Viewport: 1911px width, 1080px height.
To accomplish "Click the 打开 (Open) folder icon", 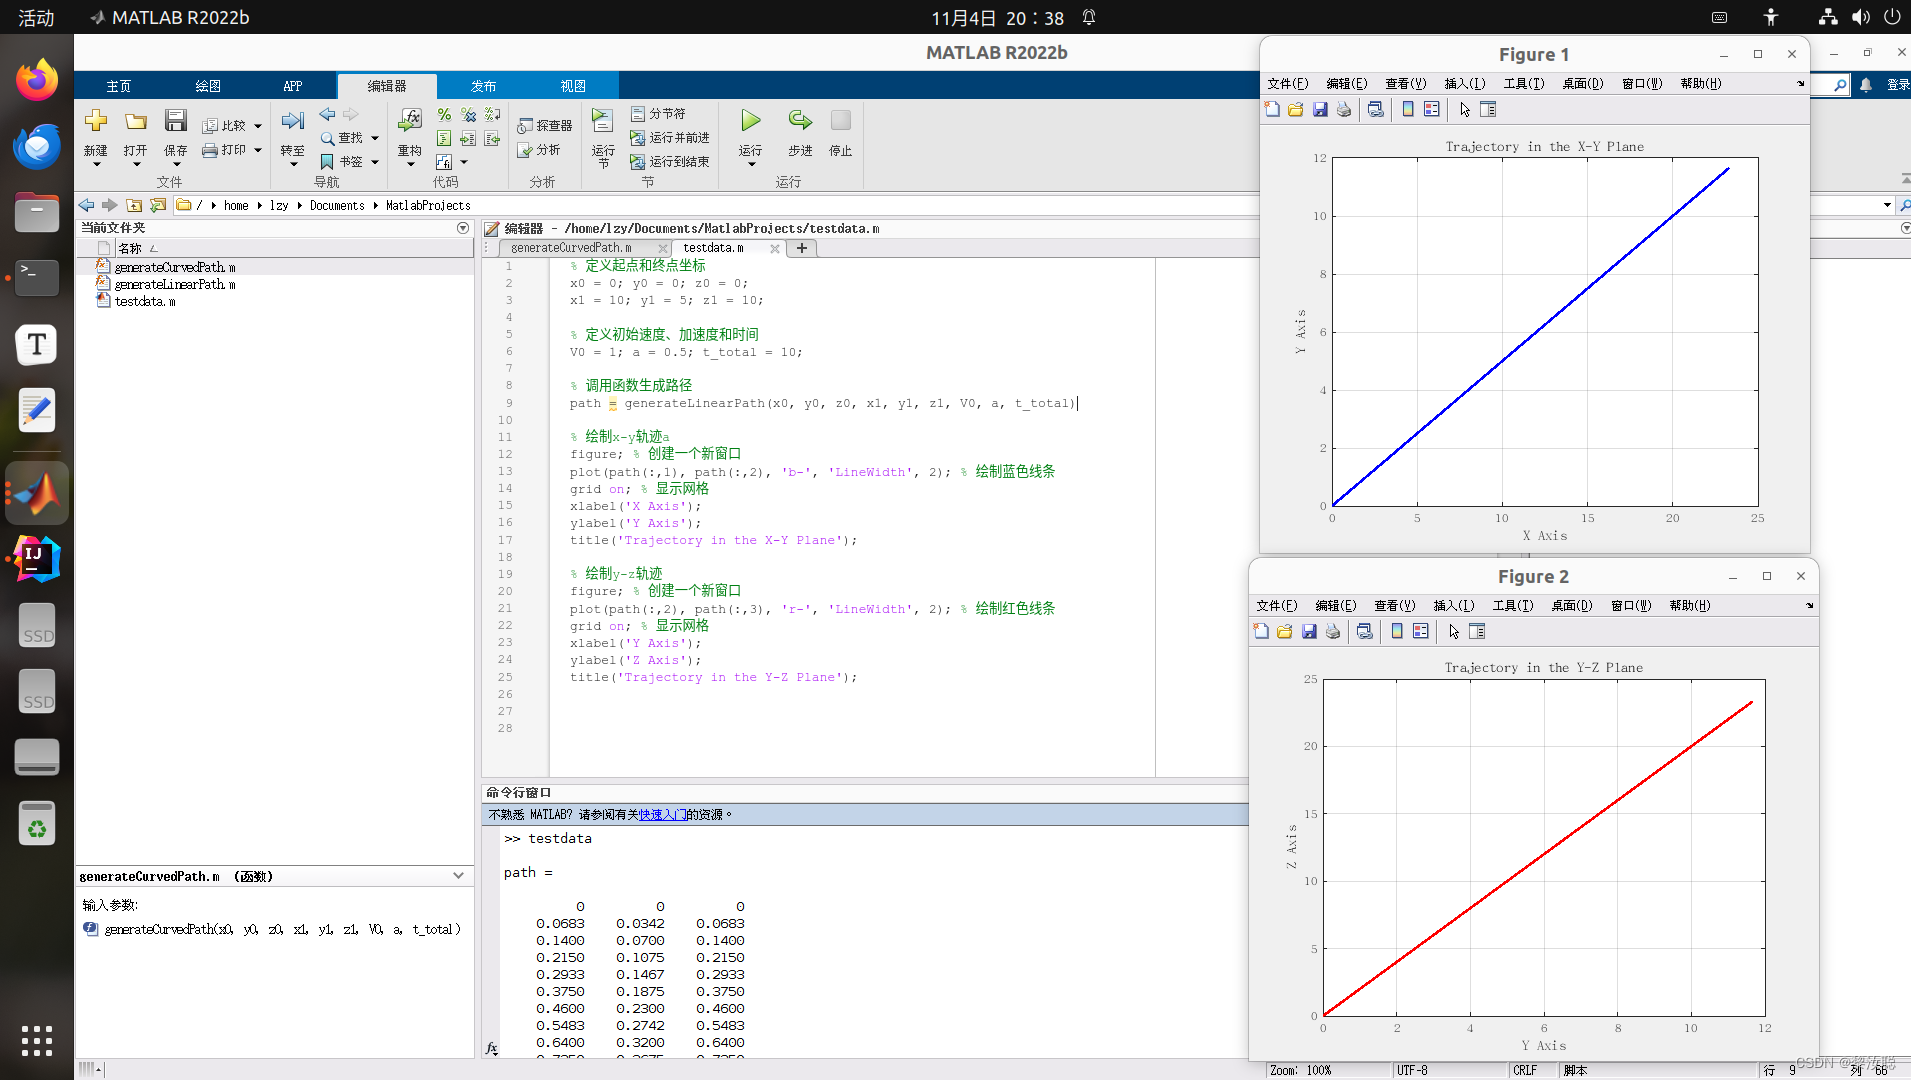I will (x=136, y=122).
